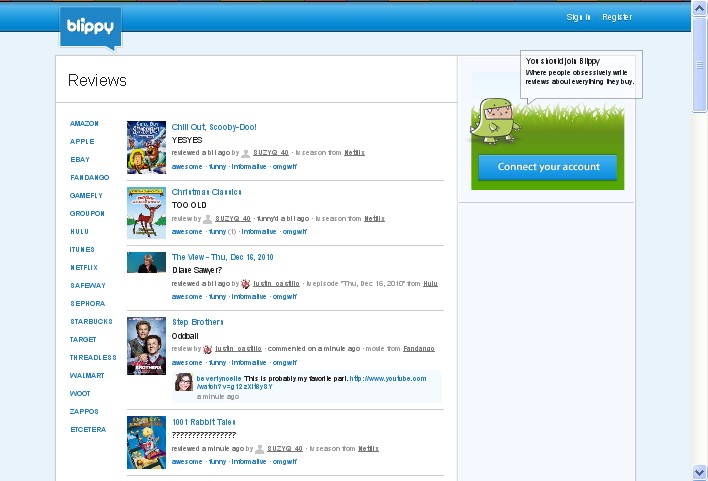Filter reviews by Sephora
The width and height of the screenshot is (708, 481).
point(88,304)
